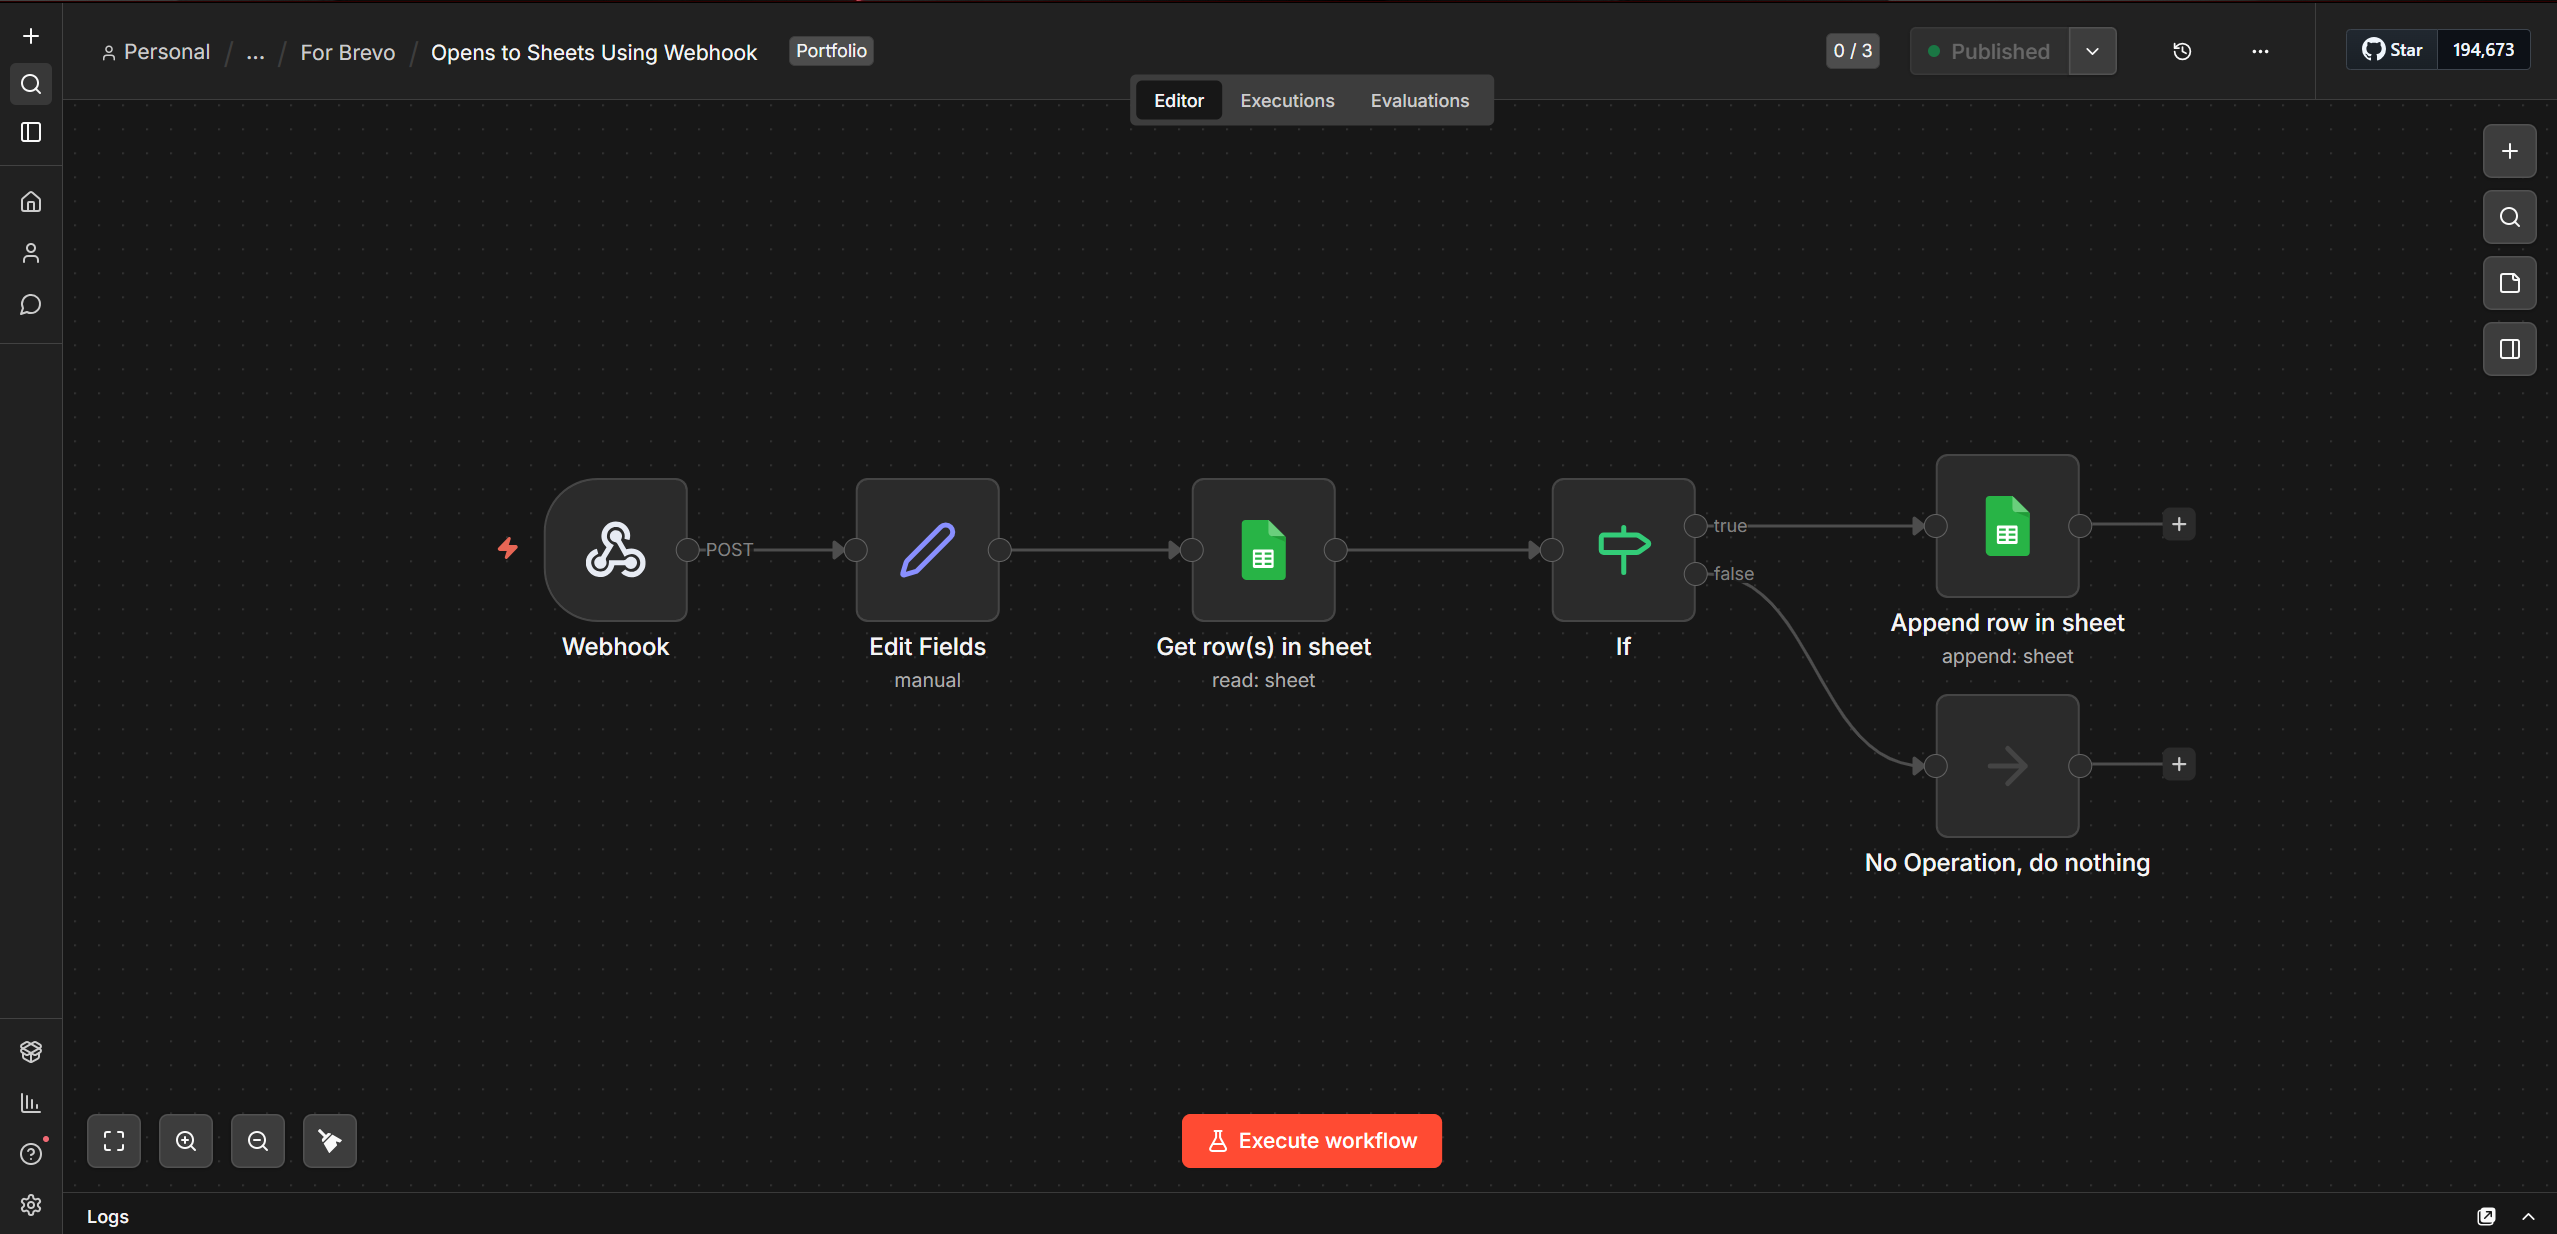Open the Portfolio tag
This screenshot has width=2557, height=1234.
click(x=831, y=51)
